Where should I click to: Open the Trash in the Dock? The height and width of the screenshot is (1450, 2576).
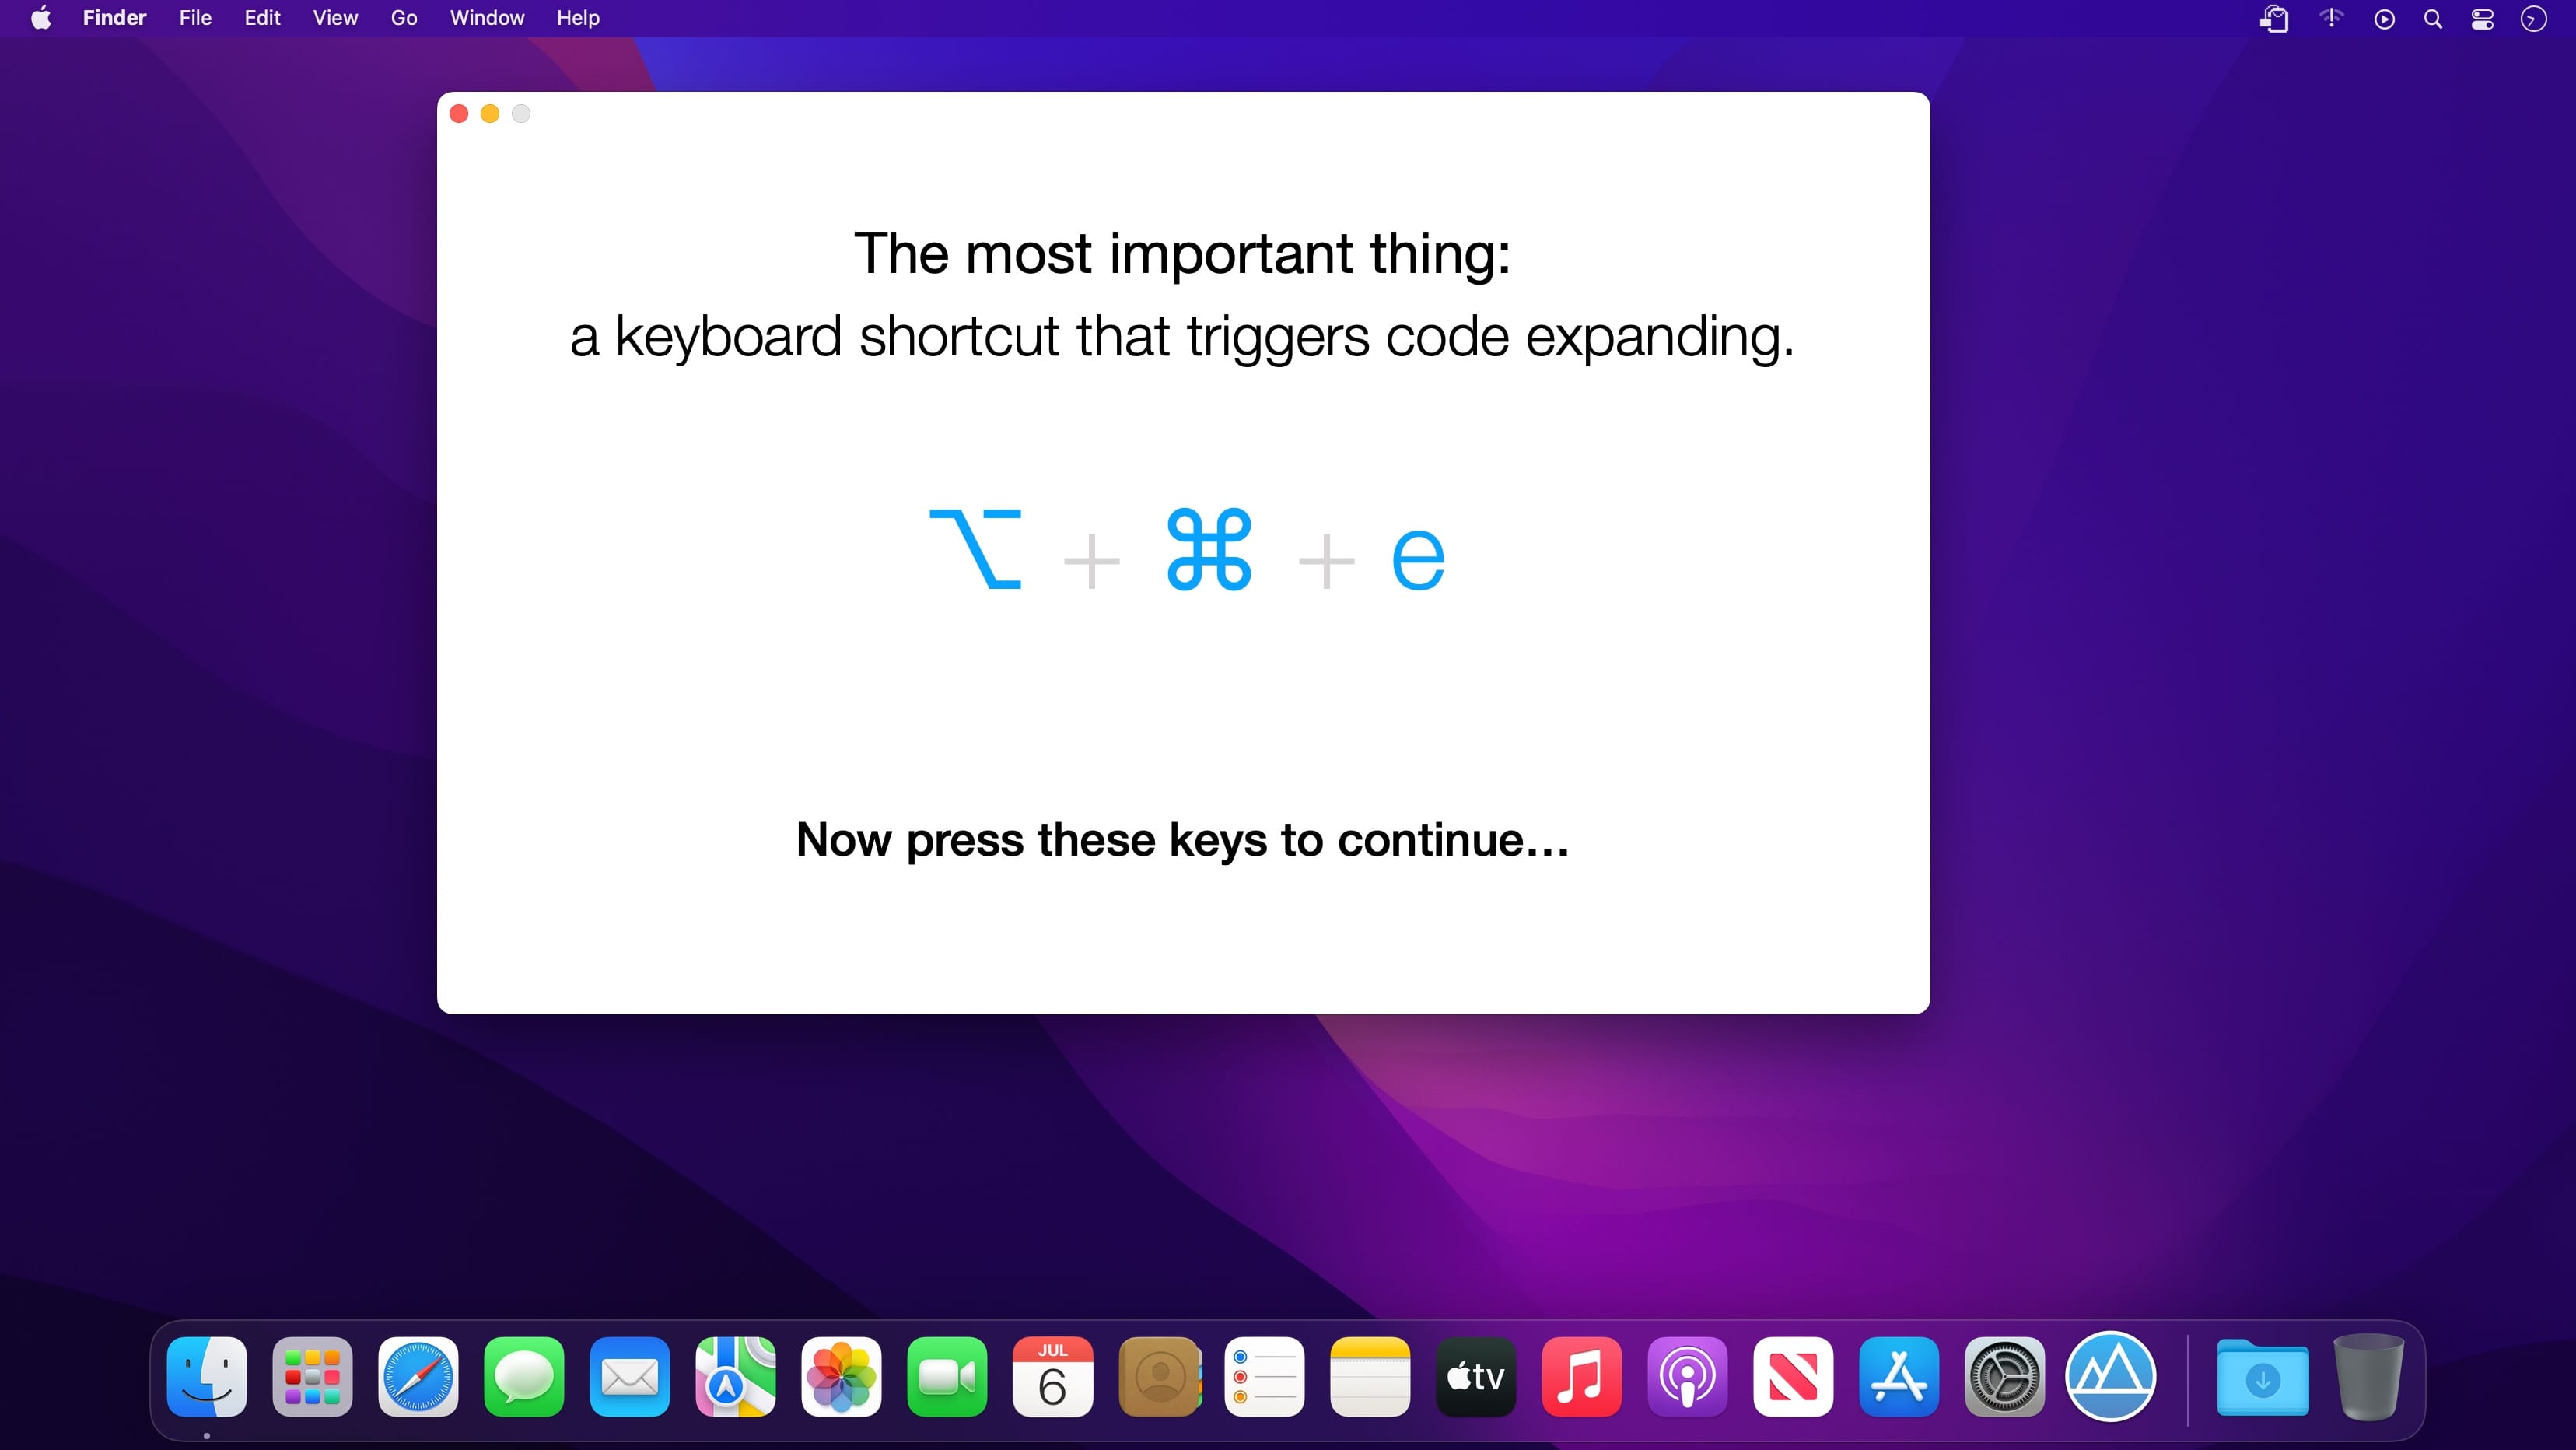tap(2369, 1377)
